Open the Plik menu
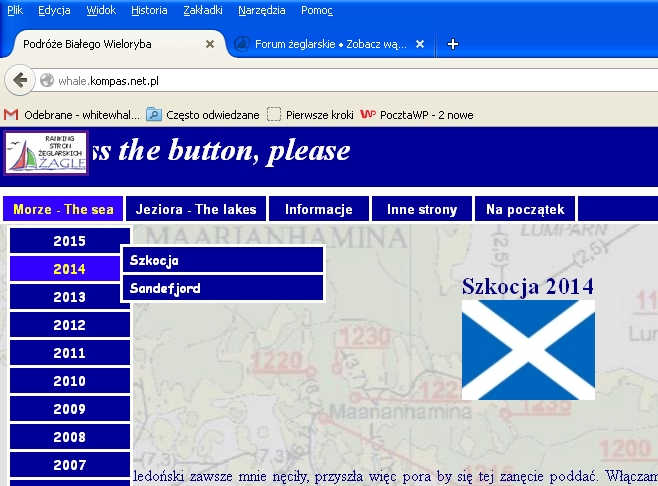Screen dimensions: 658x486 (15, 10)
